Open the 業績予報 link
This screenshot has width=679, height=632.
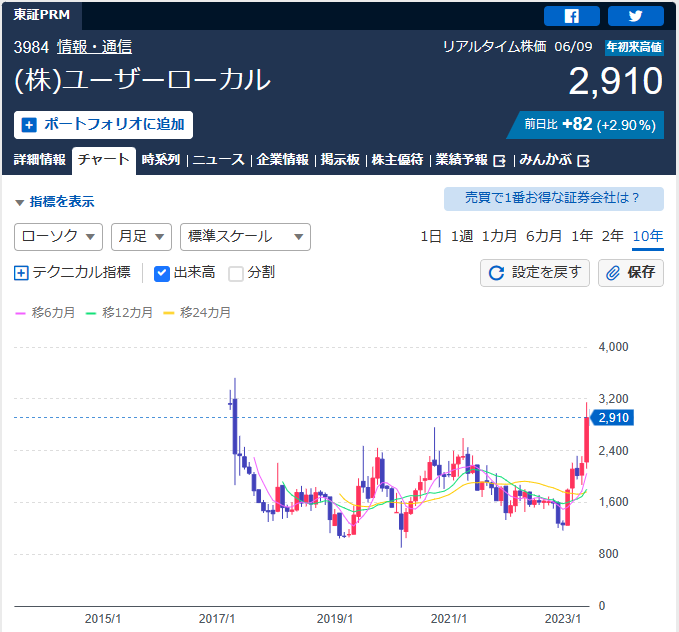point(461,160)
